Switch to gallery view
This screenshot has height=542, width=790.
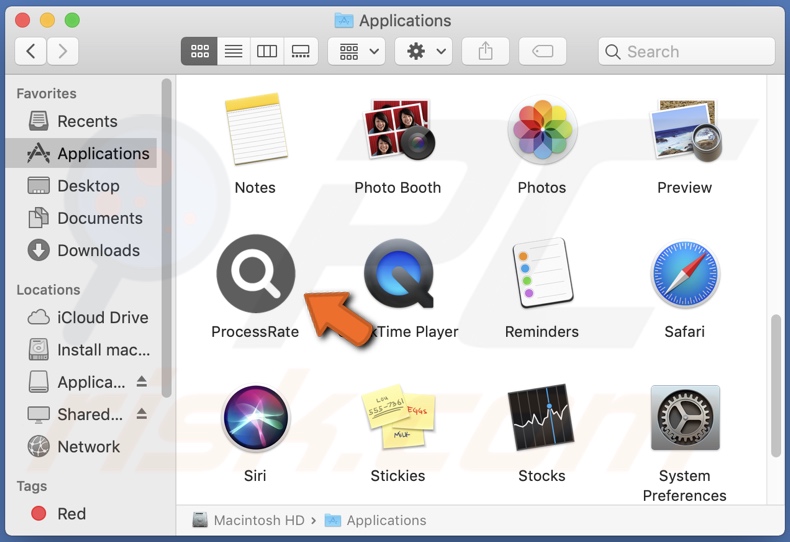point(301,51)
